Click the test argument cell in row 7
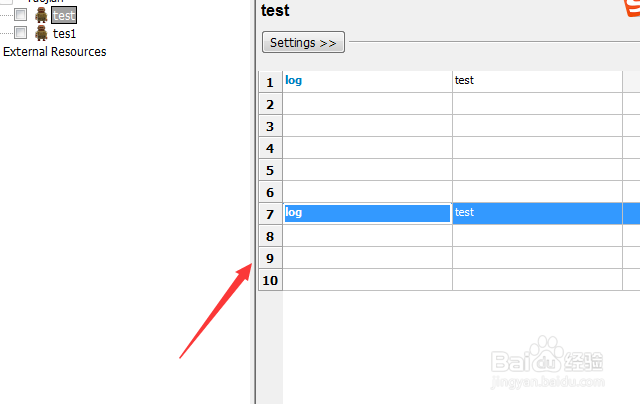The image size is (640, 404). click(536, 213)
